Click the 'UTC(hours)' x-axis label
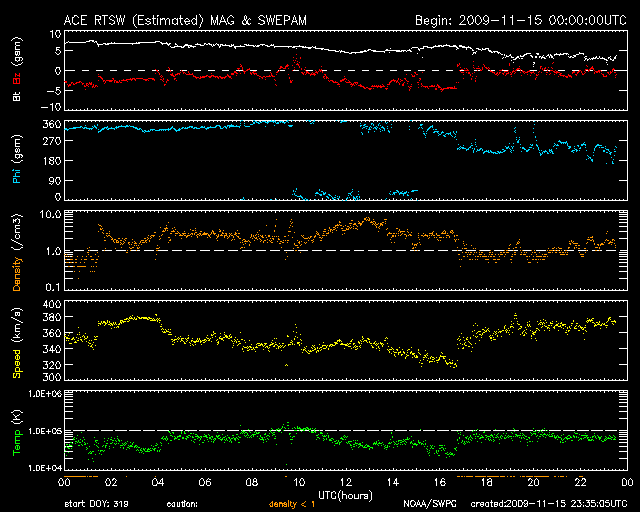 [345, 496]
